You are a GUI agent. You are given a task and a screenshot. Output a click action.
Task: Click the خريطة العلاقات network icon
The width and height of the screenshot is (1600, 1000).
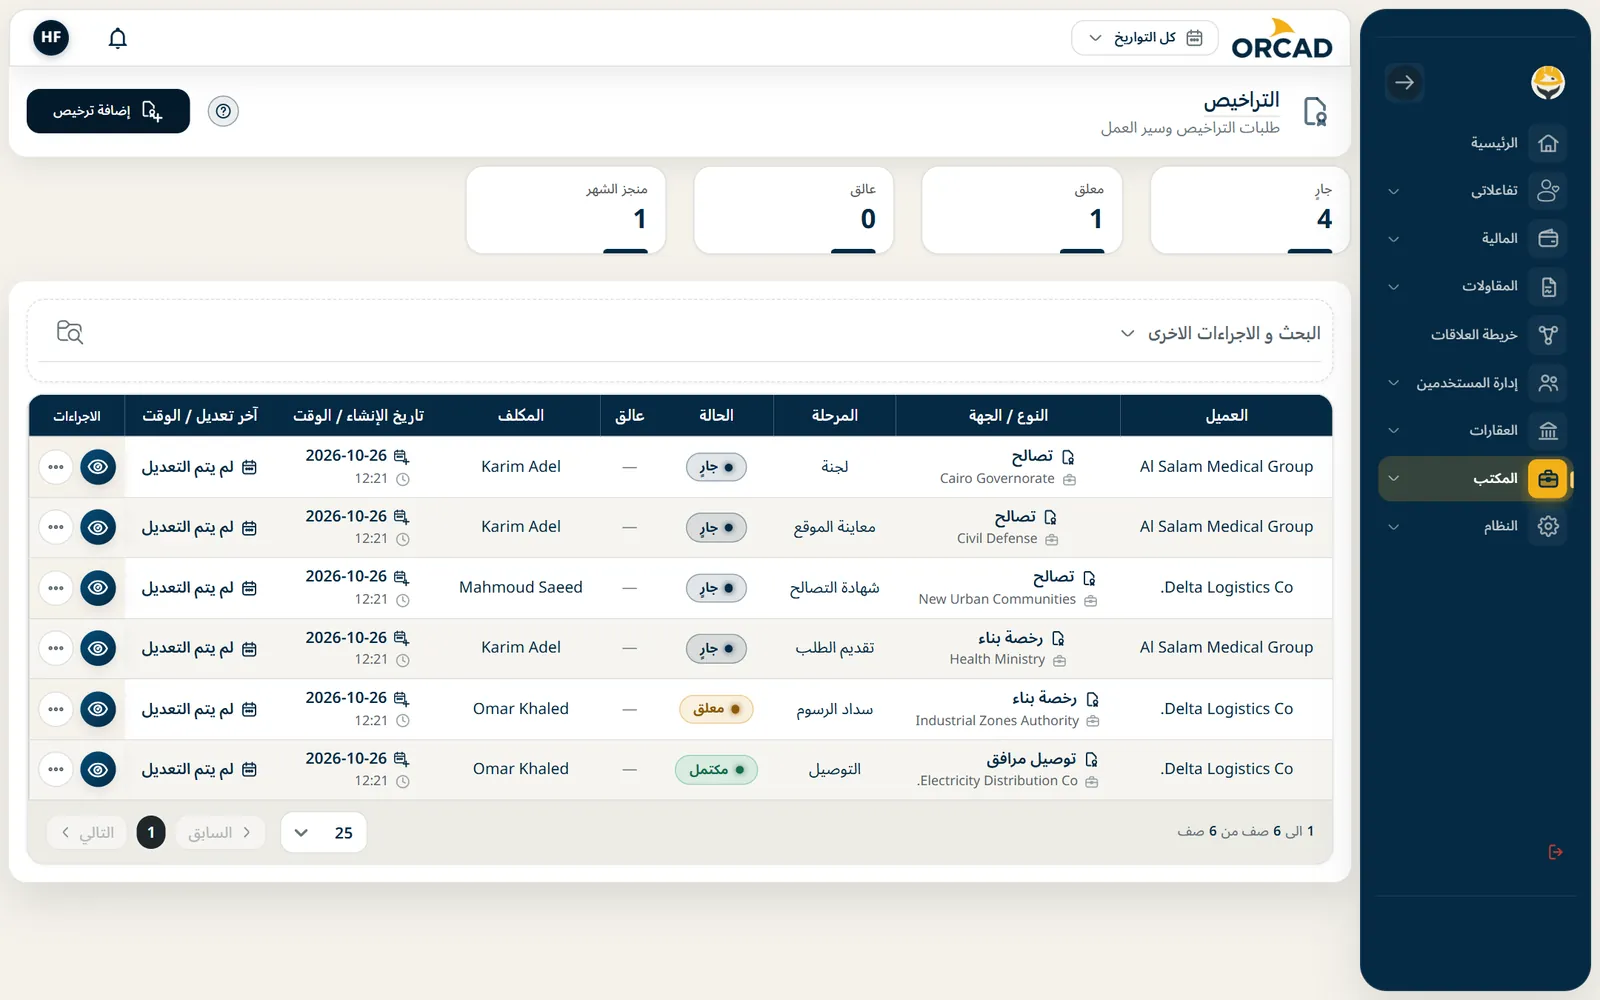1548,335
